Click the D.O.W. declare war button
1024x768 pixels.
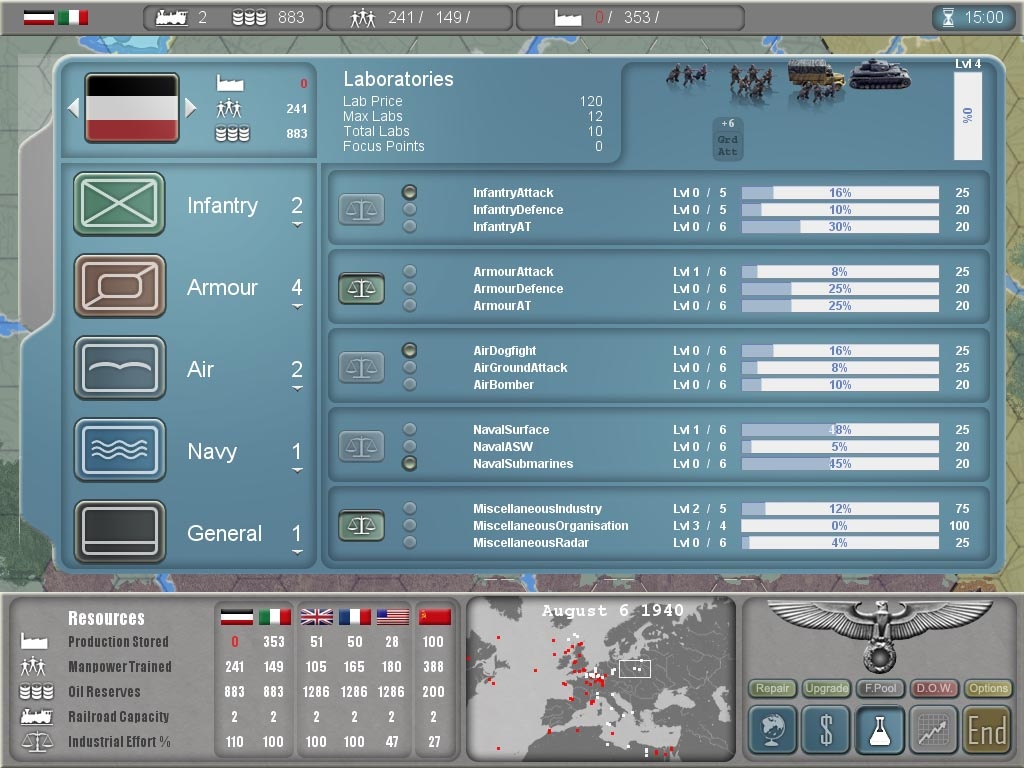click(934, 689)
